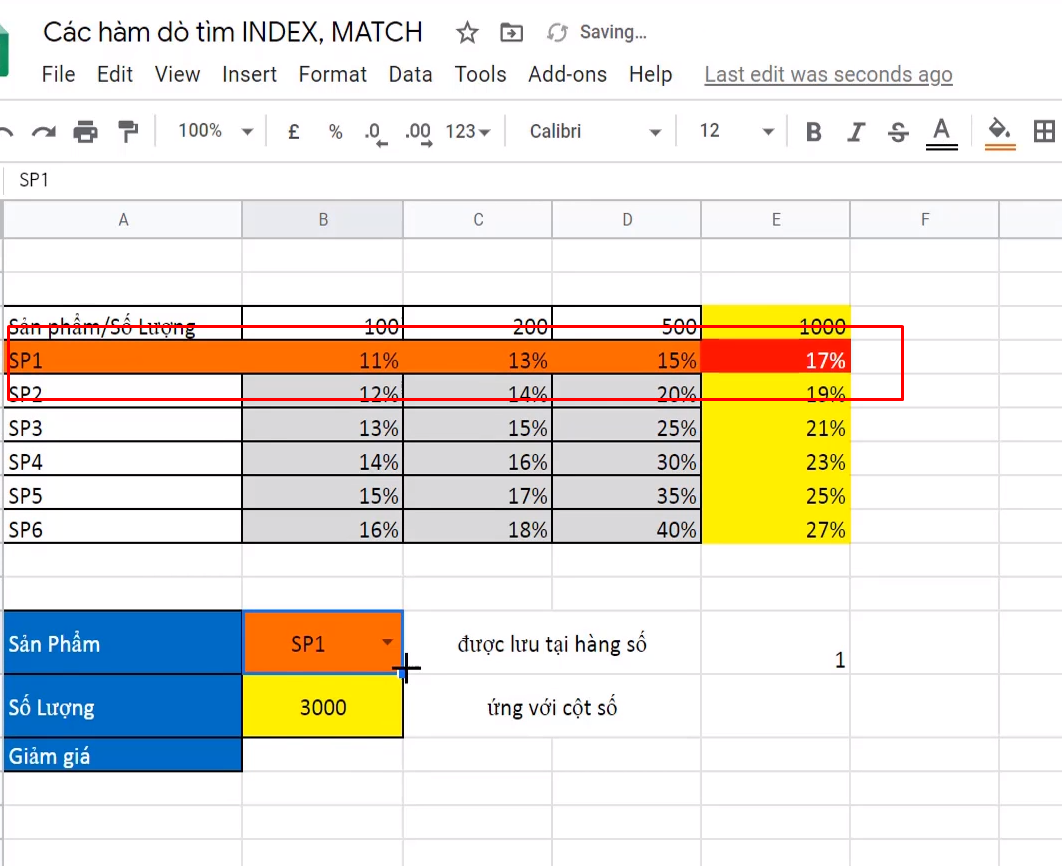The height and width of the screenshot is (866, 1062).
Task: Click the document title text
Action: (x=232, y=32)
